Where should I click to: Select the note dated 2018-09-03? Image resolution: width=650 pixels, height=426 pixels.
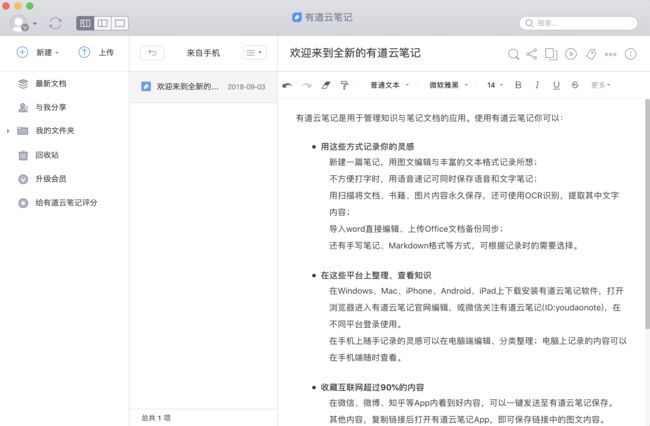click(x=203, y=87)
